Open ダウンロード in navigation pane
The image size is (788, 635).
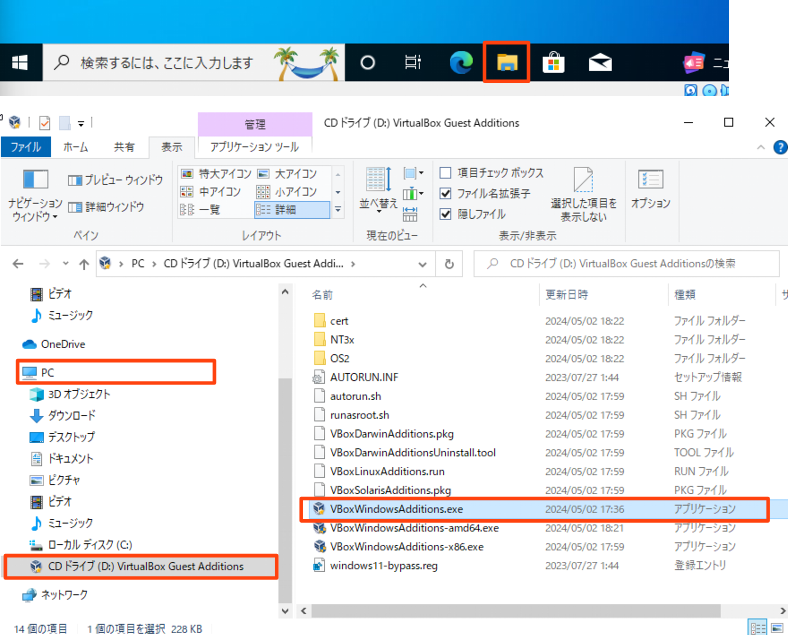63,416
